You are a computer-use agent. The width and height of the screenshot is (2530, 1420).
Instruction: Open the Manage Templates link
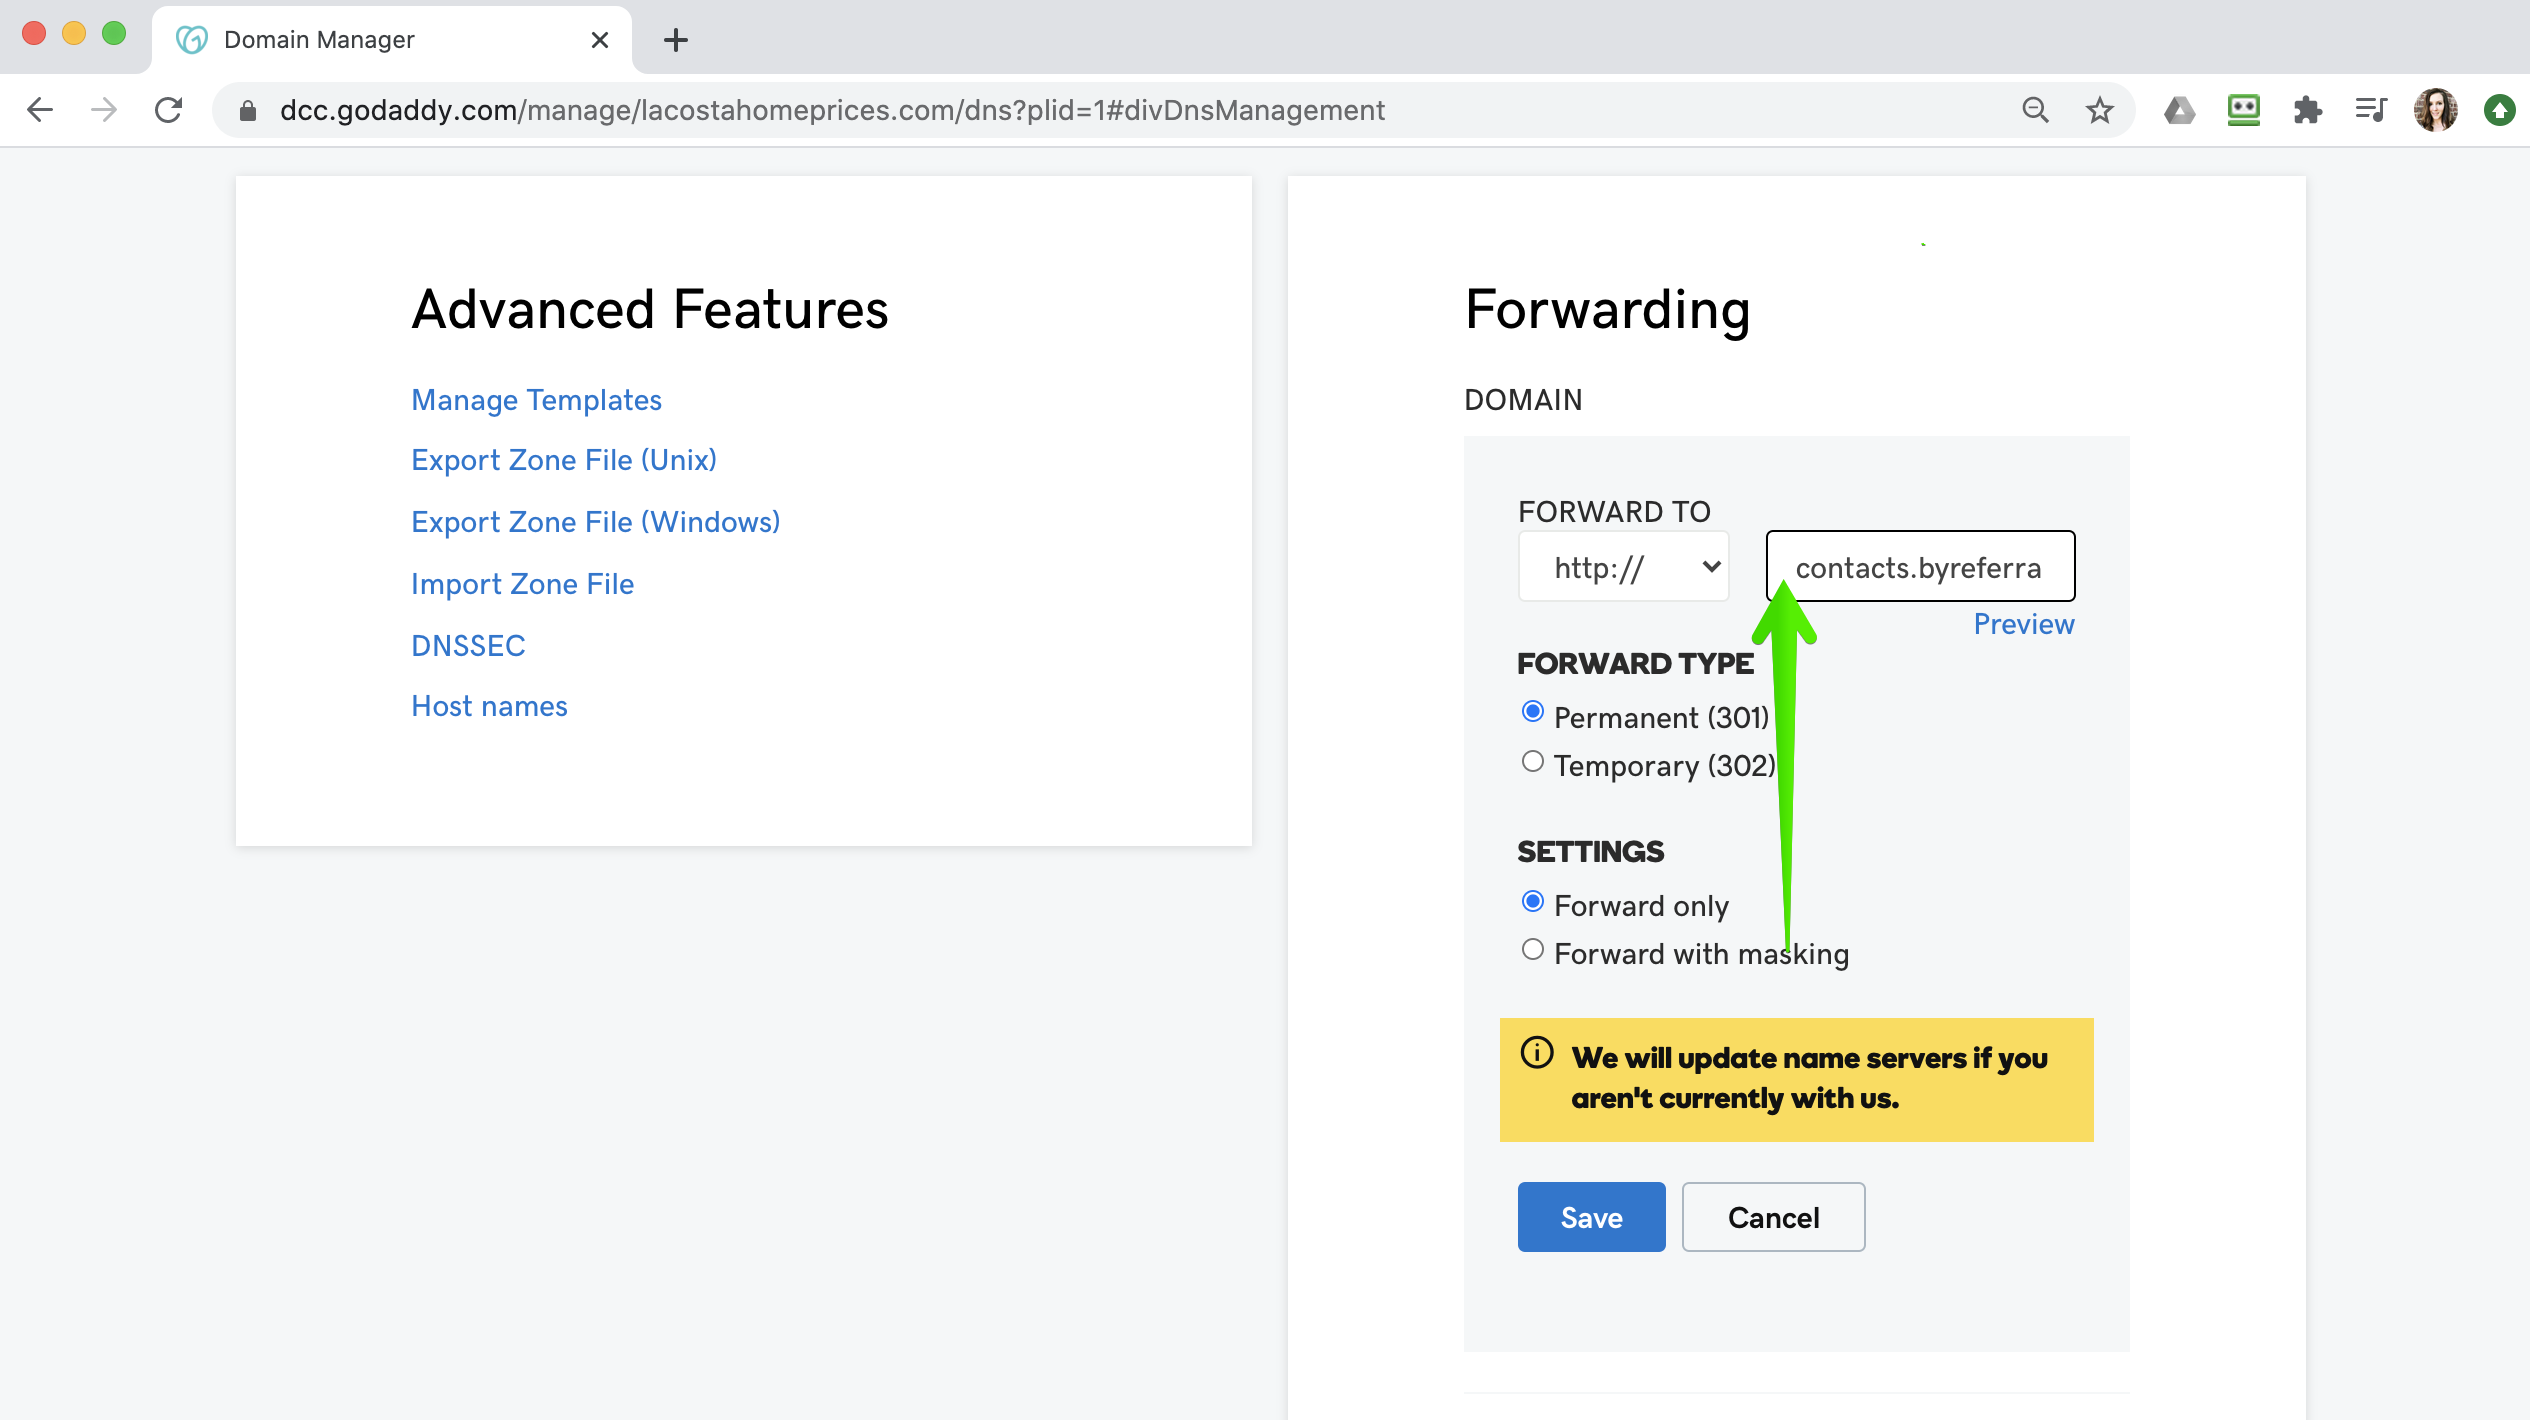(x=536, y=400)
